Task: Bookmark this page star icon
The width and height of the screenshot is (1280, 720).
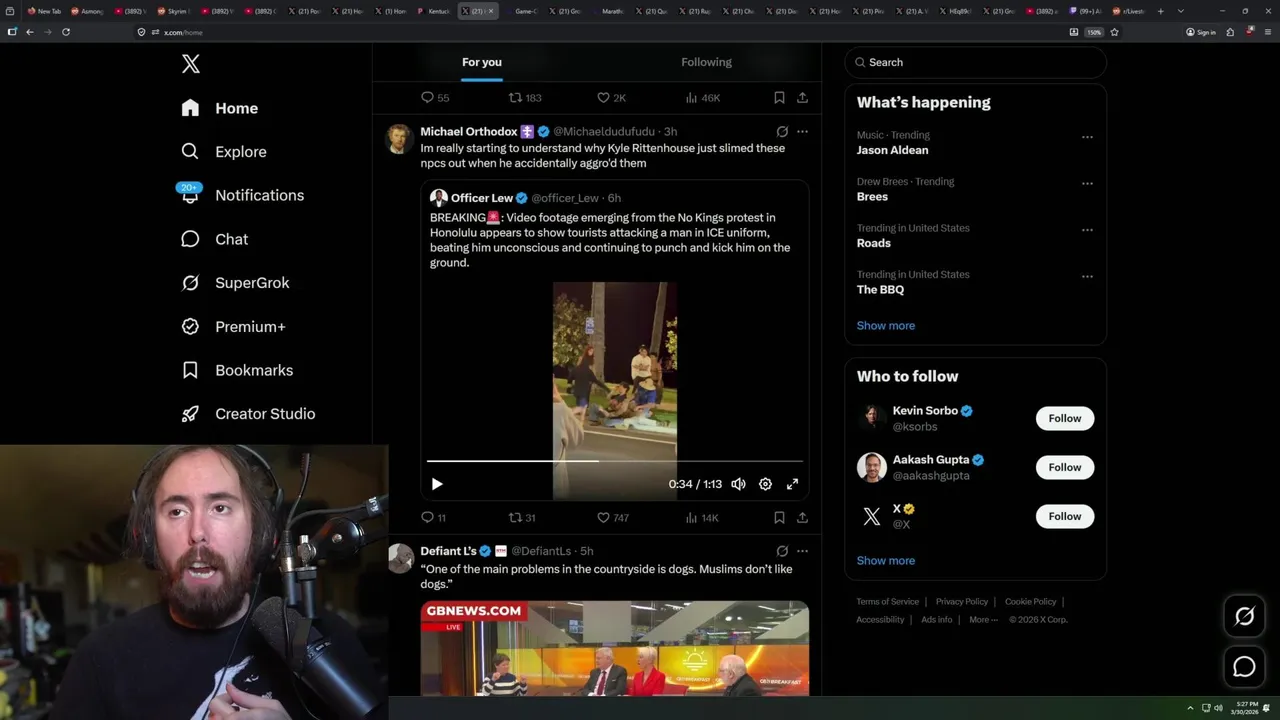Action: (1114, 32)
